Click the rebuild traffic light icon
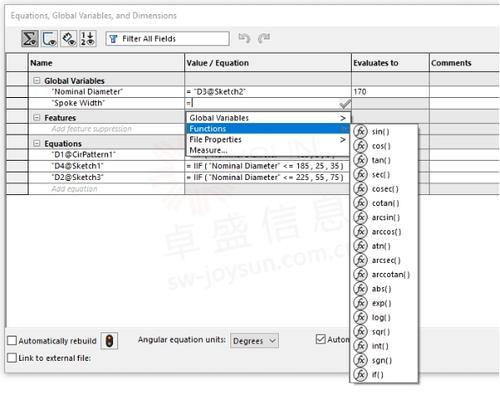 (109, 341)
